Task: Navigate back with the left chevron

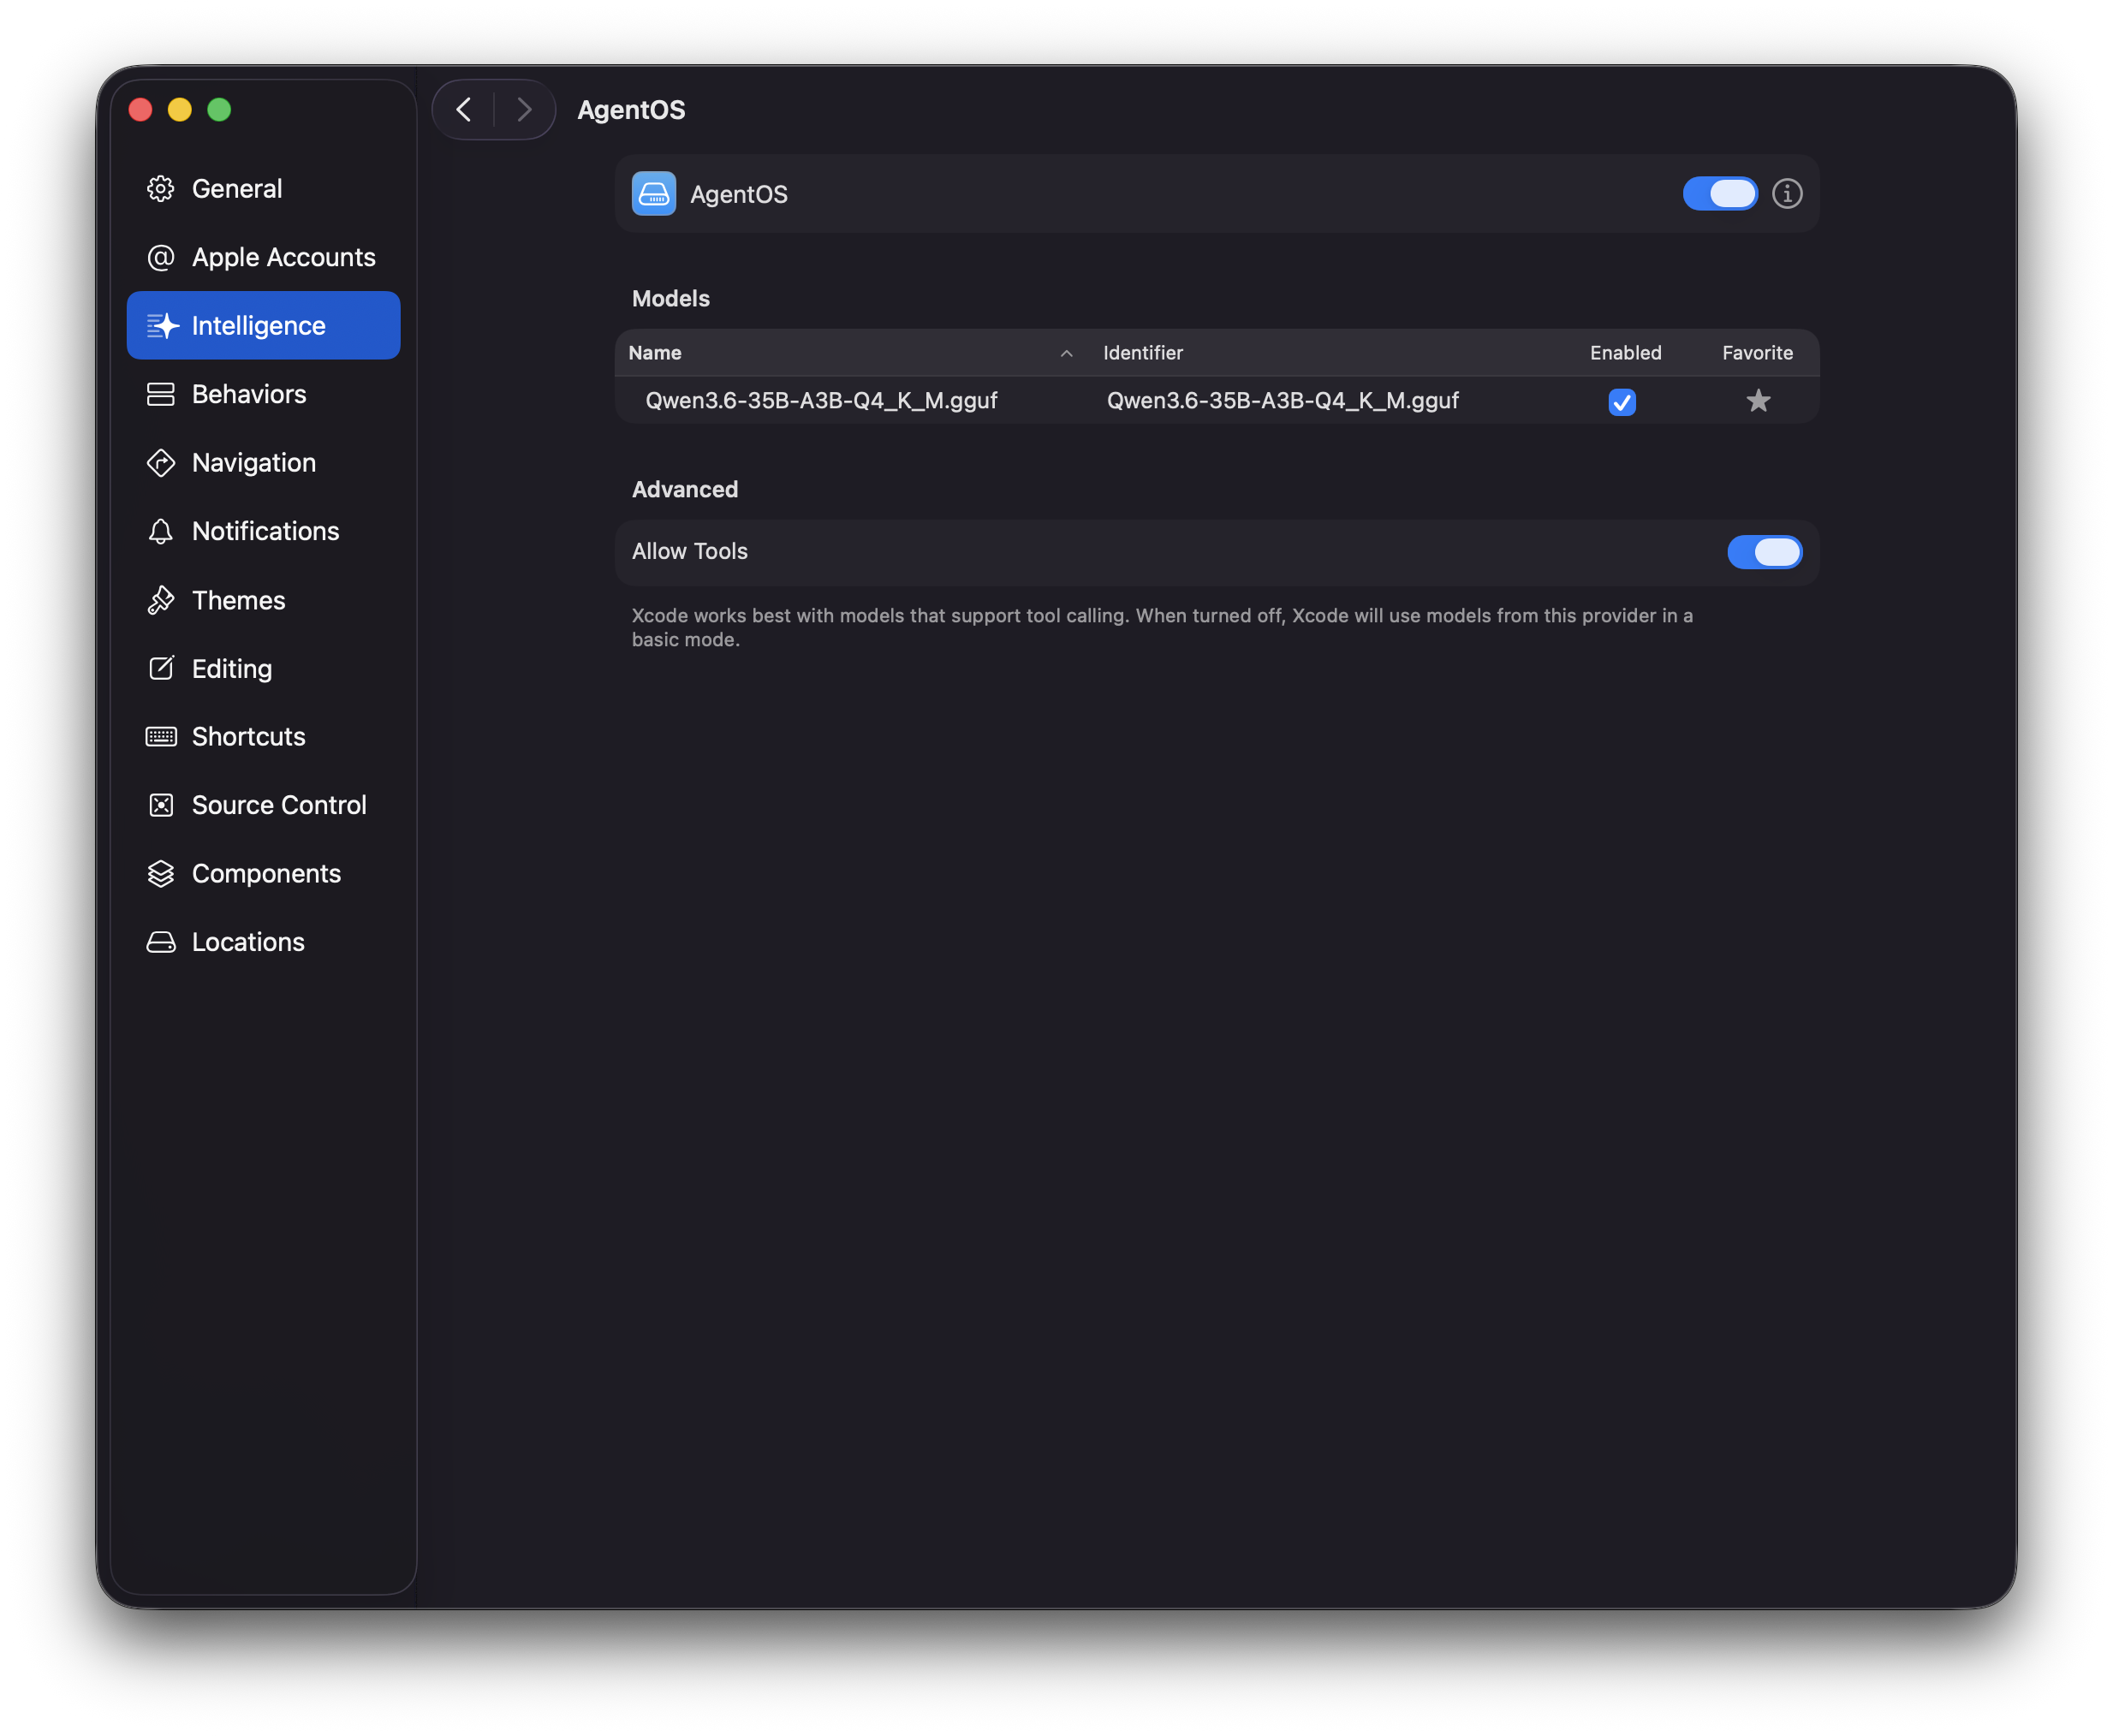Action: click(464, 109)
